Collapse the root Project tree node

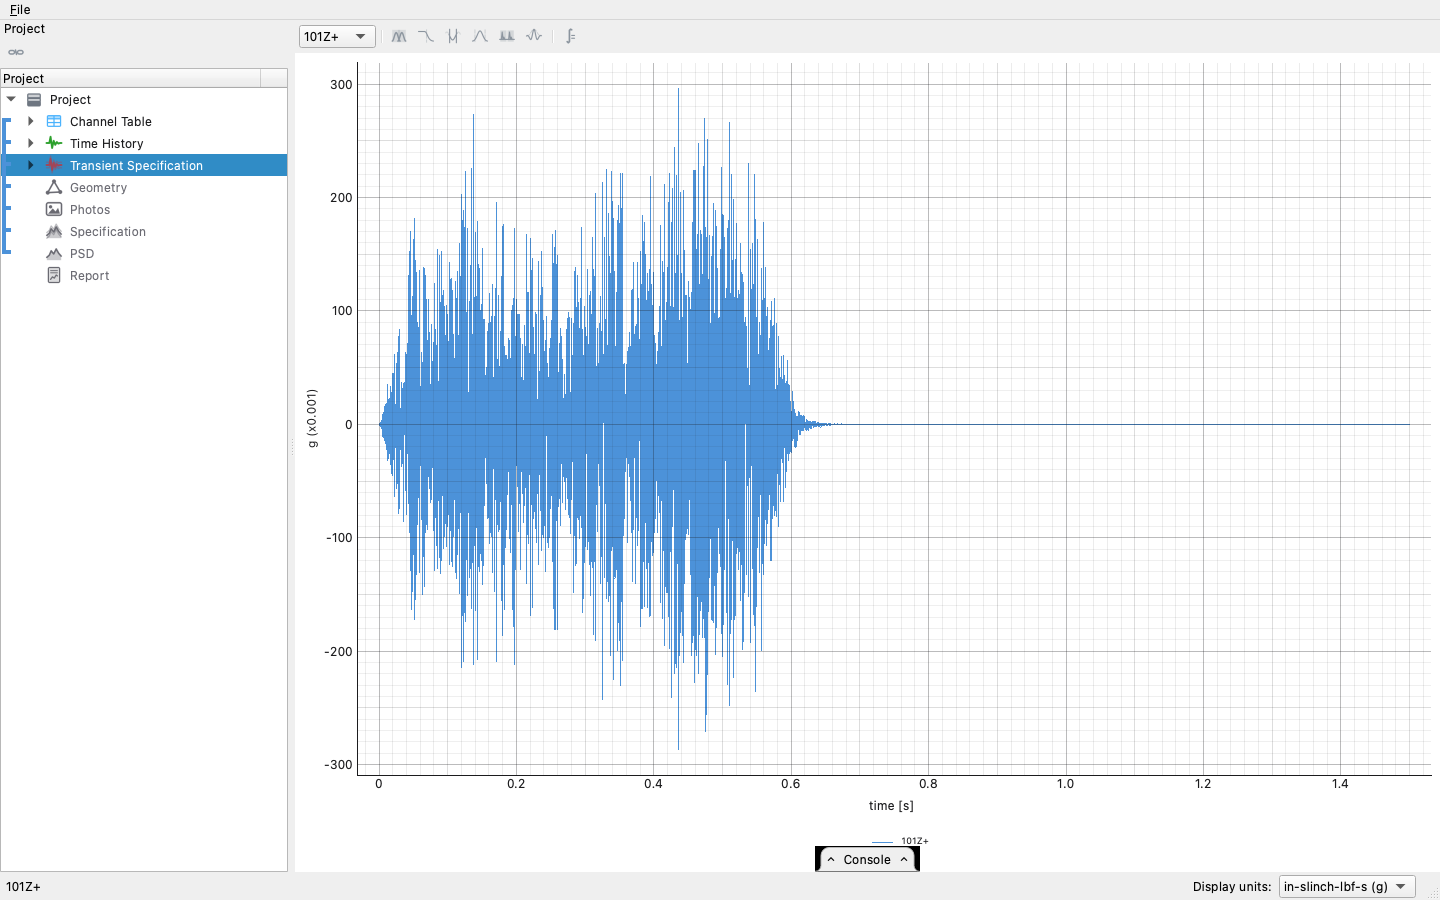(11, 99)
